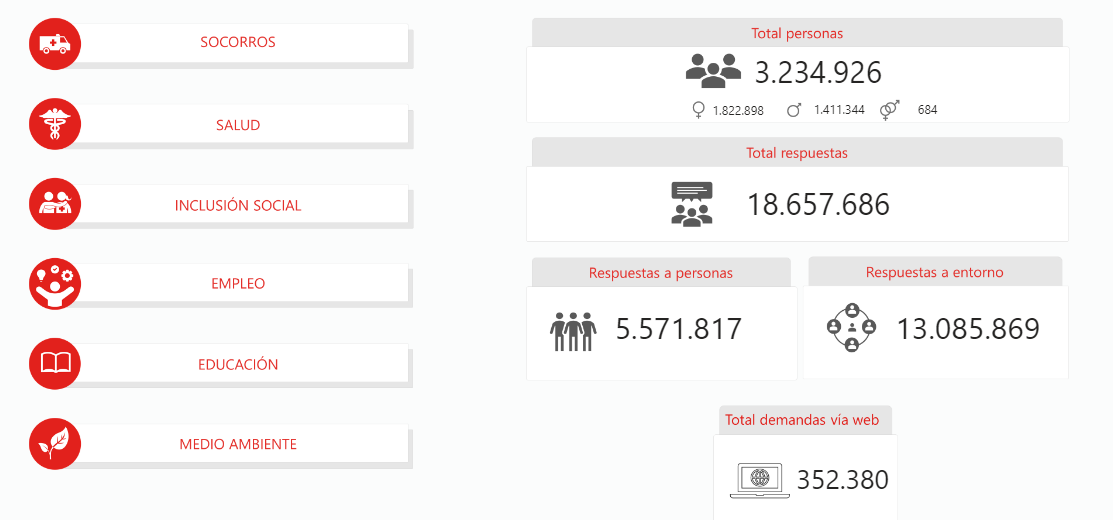The width and height of the screenshot is (1113, 520).
Task: Click the red ambulance Socorros icon
Action: click(55, 43)
